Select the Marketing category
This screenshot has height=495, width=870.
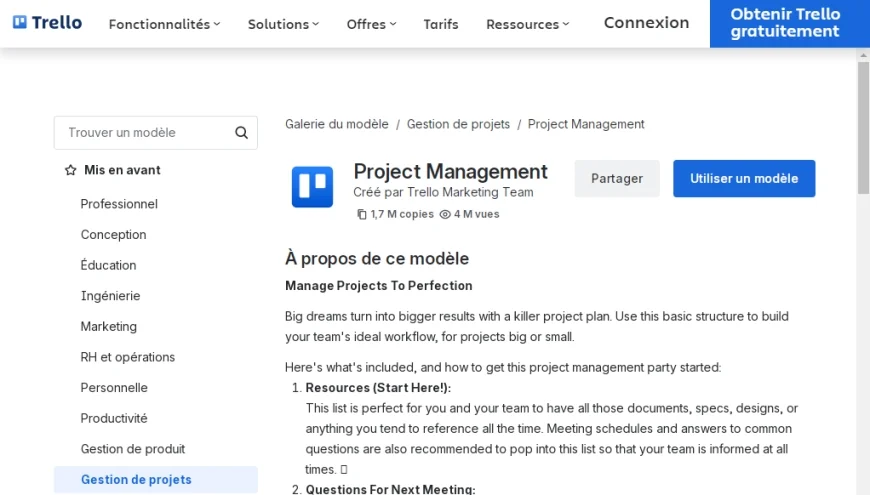[108, 327]
